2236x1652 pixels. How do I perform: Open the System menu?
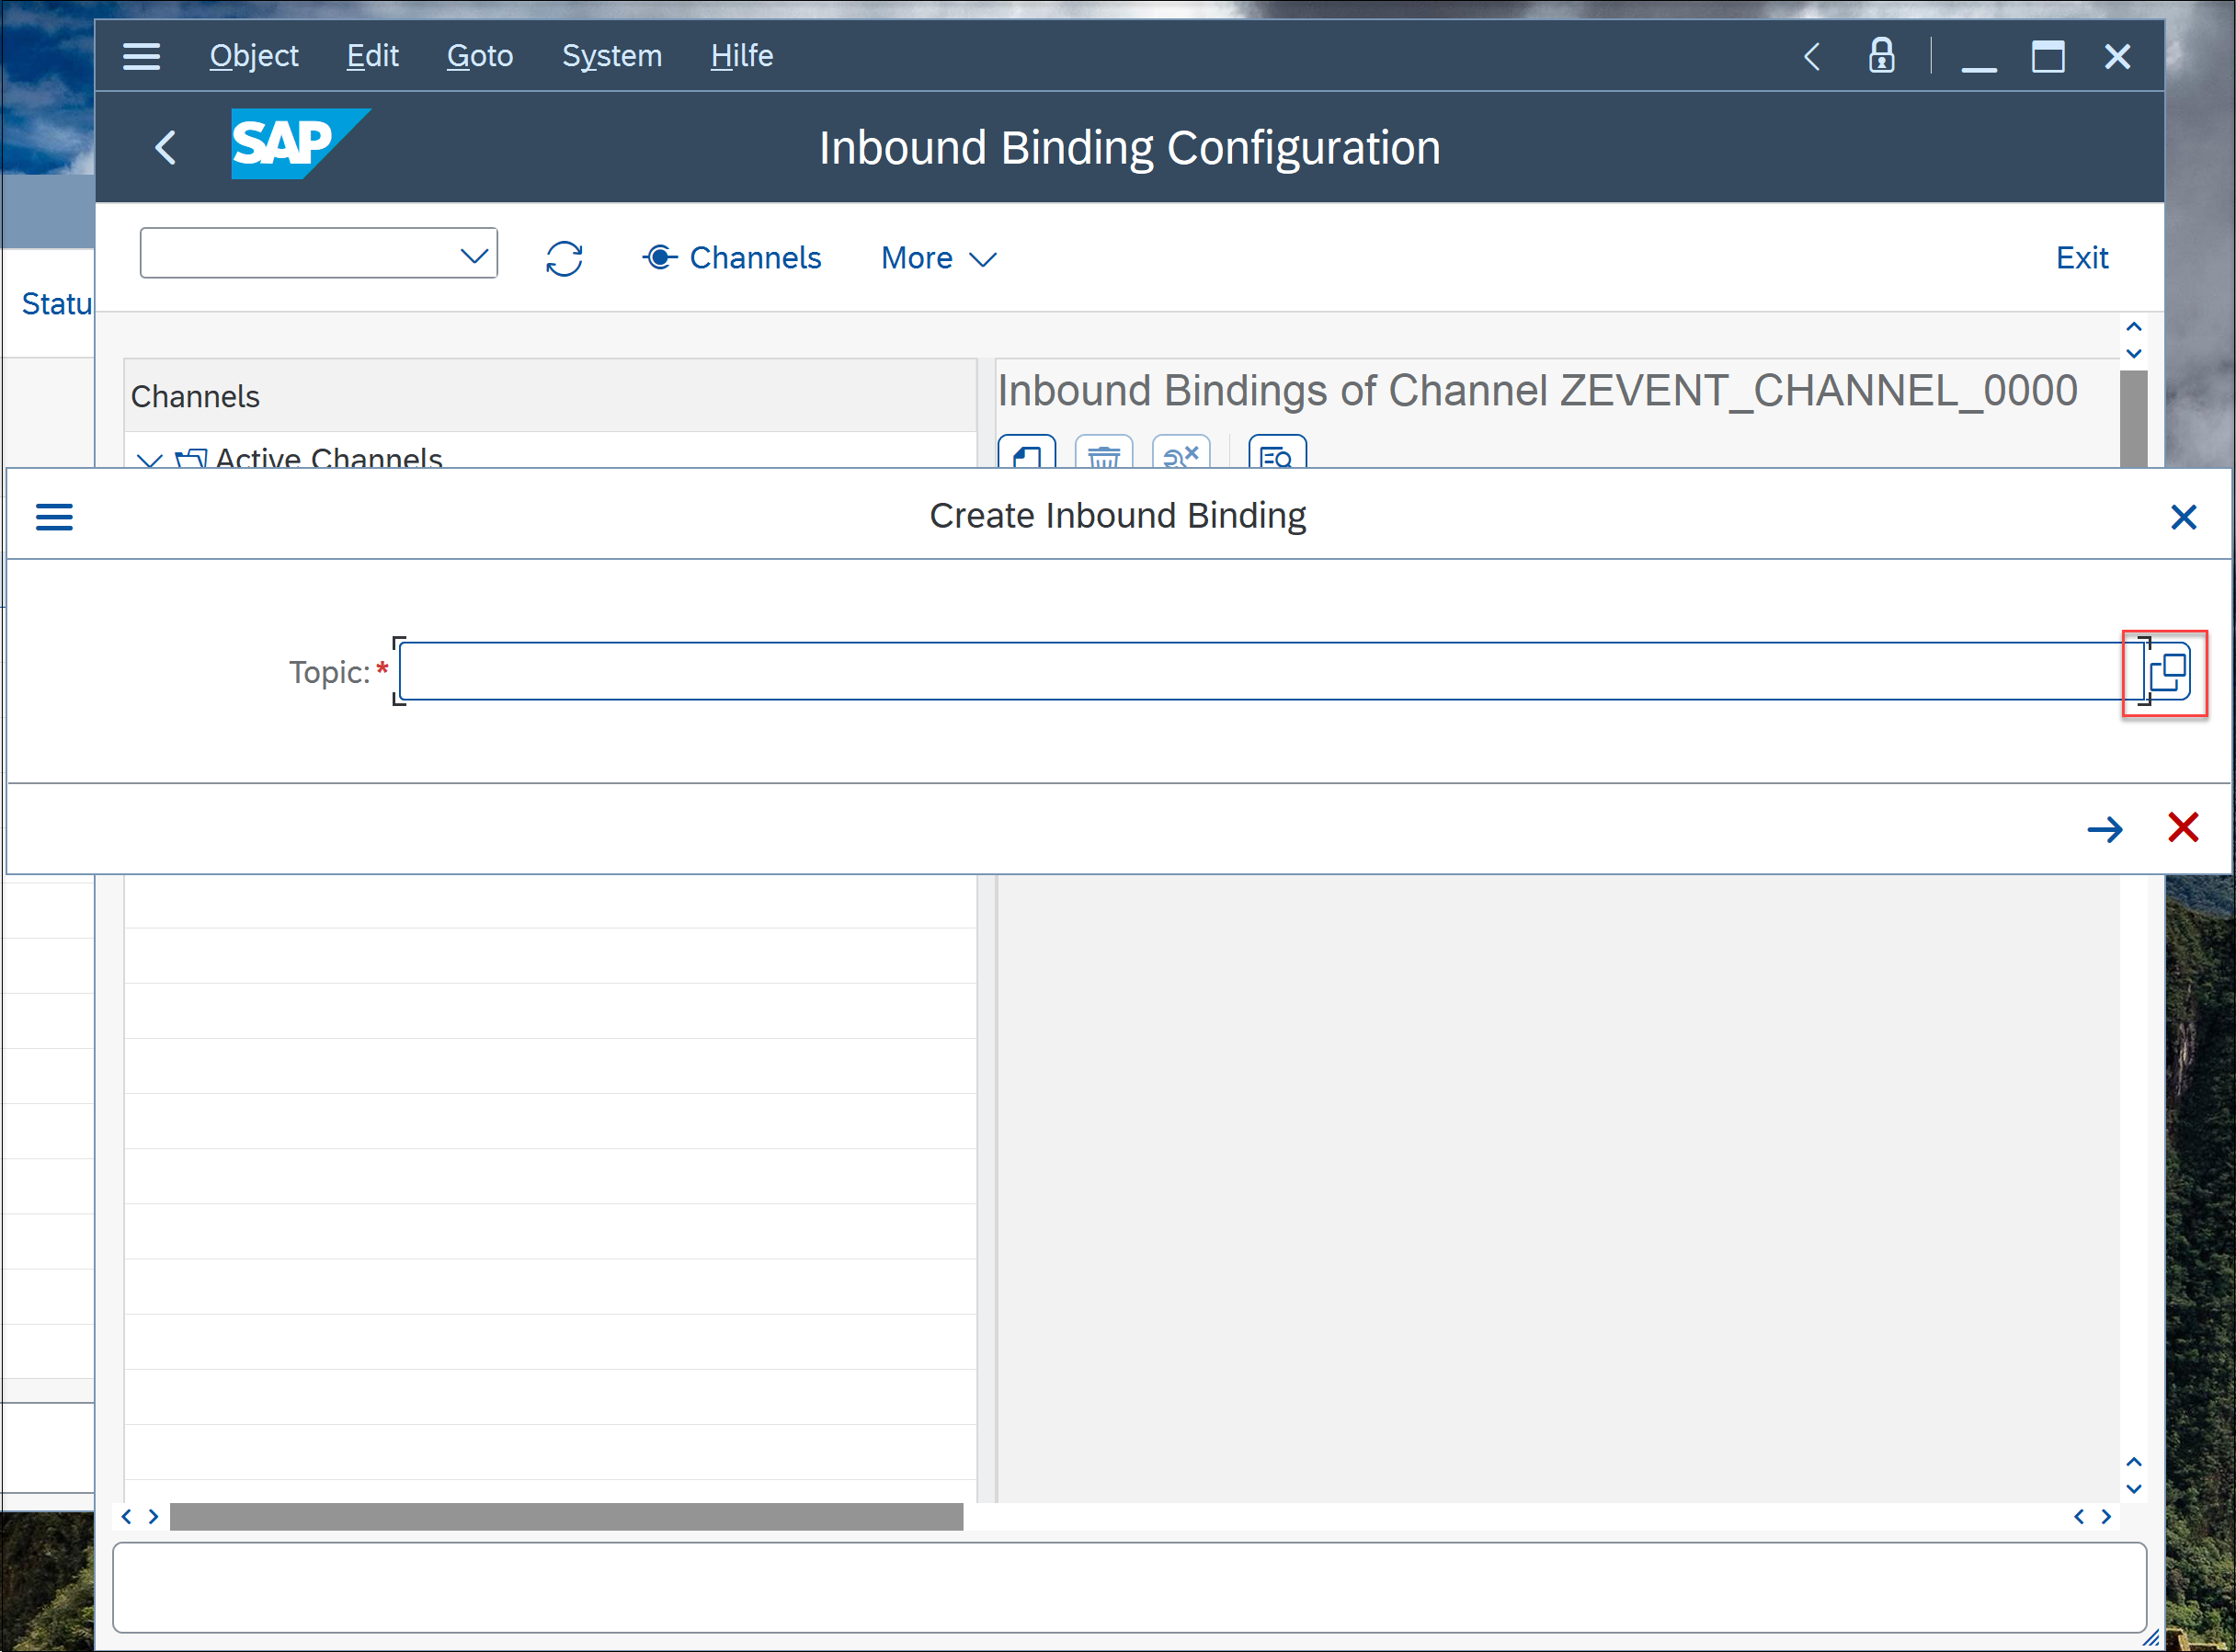612,56
